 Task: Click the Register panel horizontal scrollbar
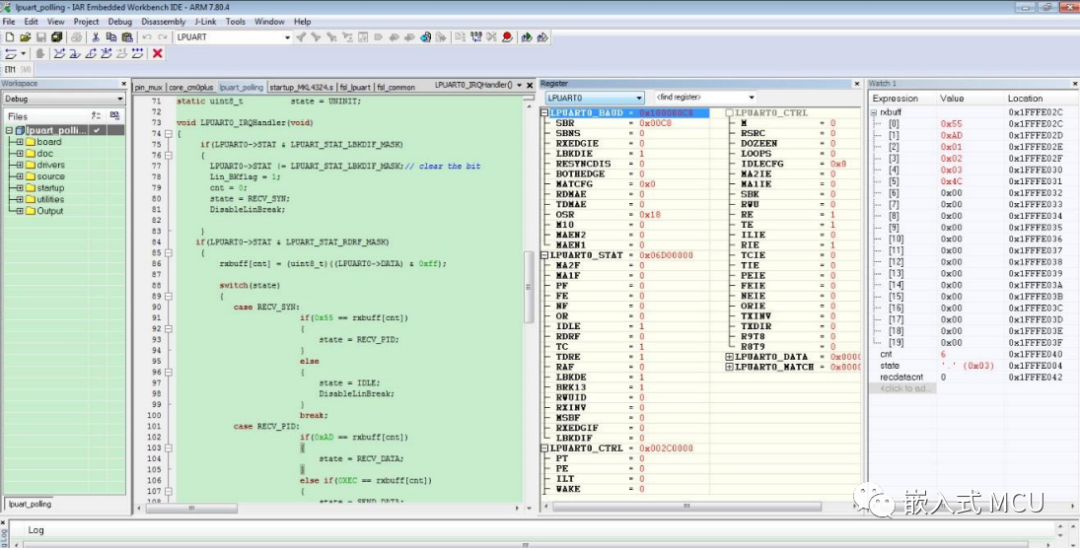point(687,506)
